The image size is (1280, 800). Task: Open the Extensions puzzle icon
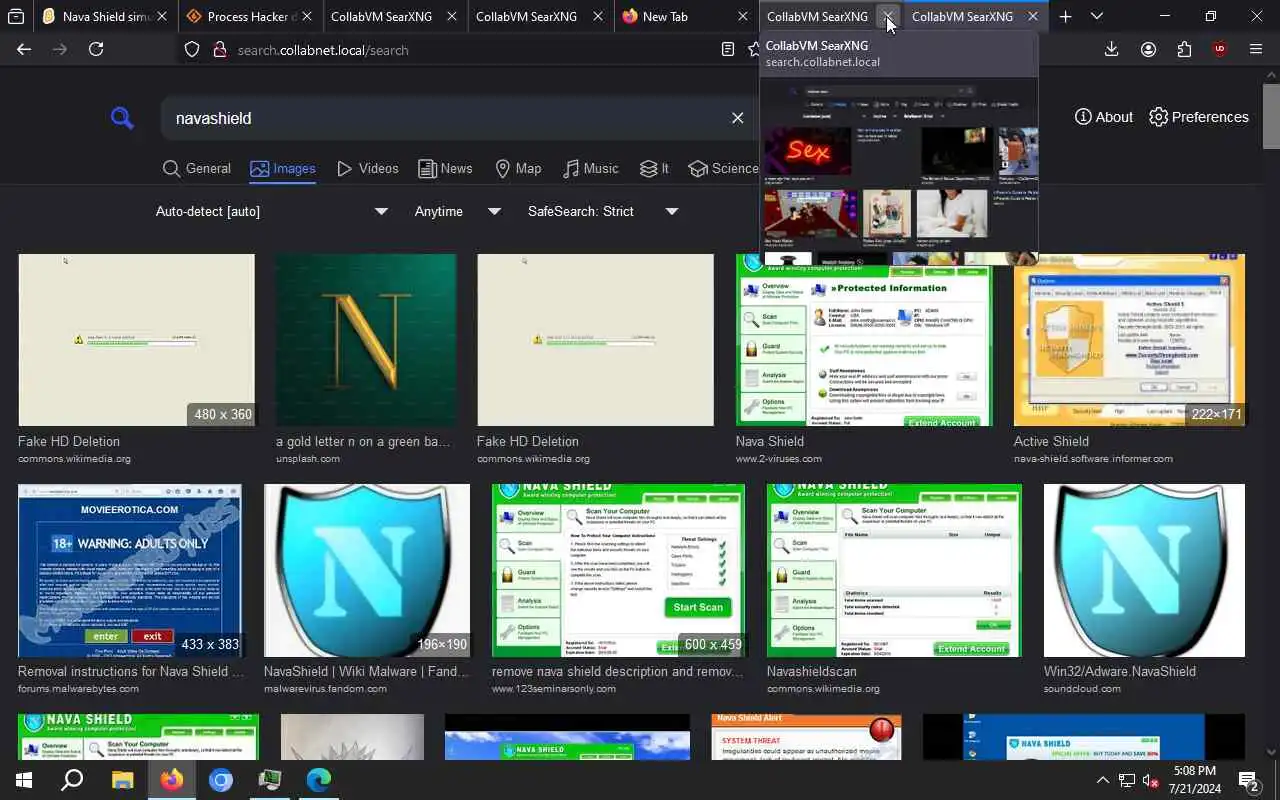(1184, 49)
